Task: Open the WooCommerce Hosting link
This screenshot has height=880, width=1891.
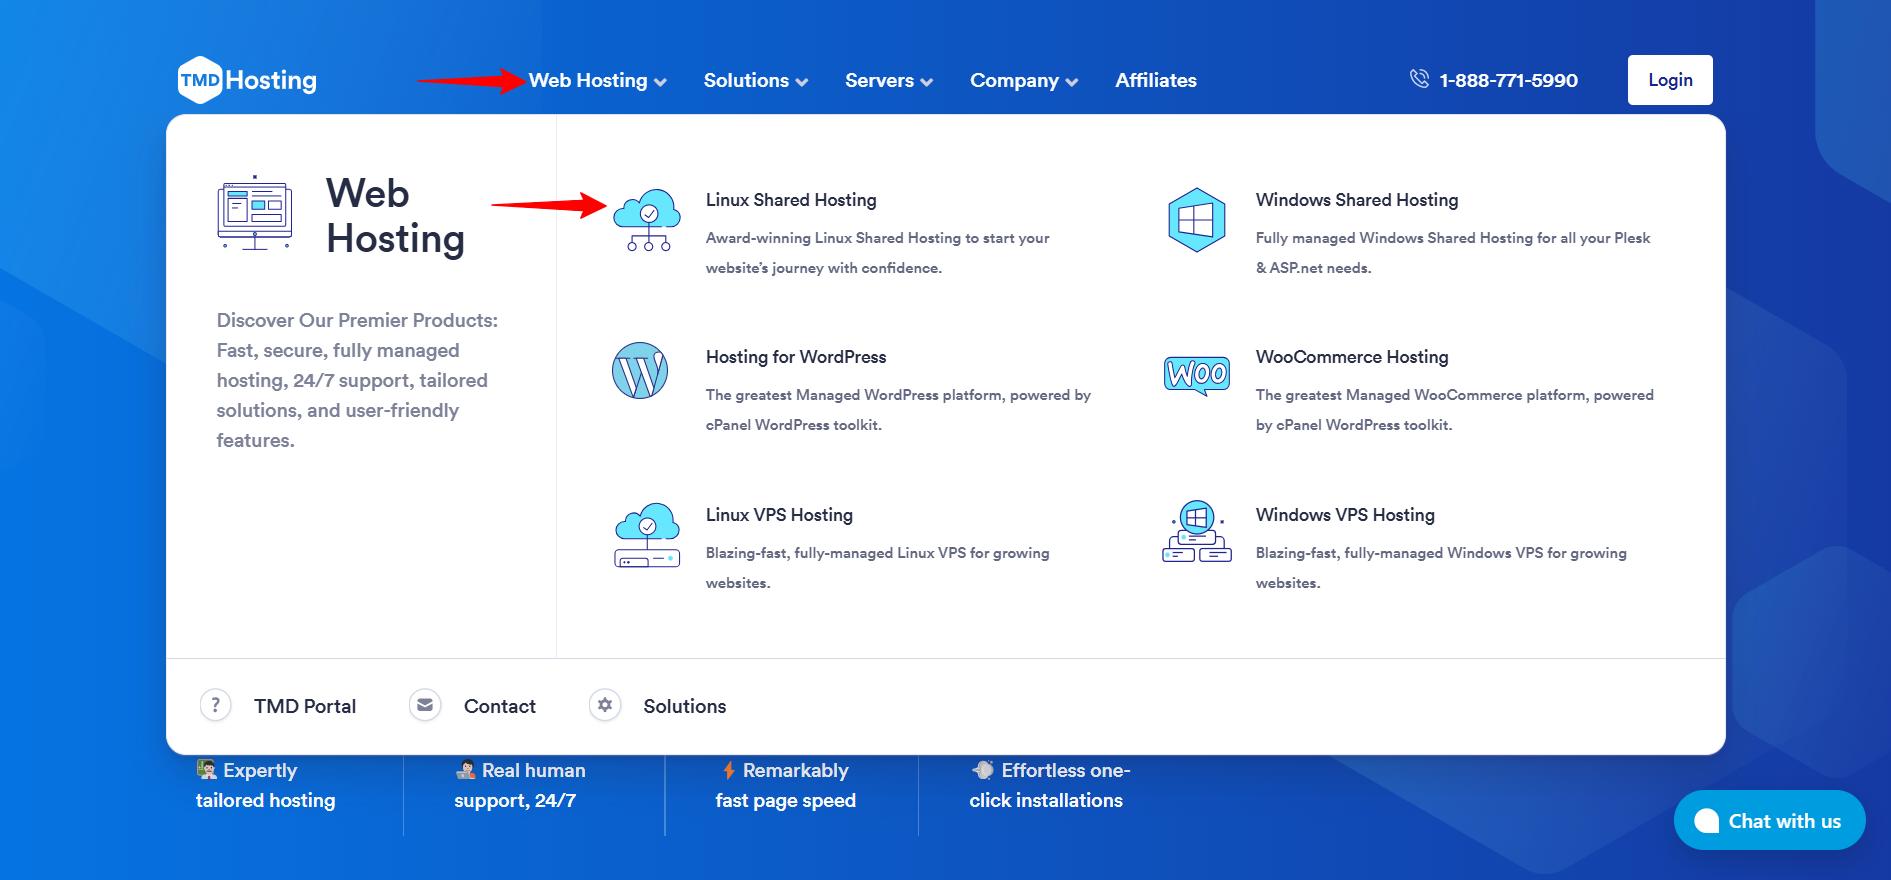Action: coord(1352,357)
